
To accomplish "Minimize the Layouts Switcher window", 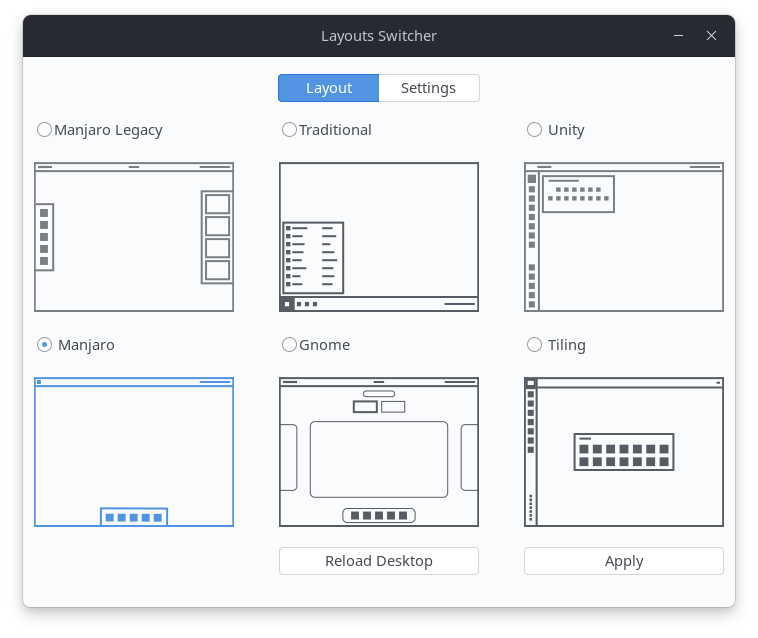I will pos(678,36).
